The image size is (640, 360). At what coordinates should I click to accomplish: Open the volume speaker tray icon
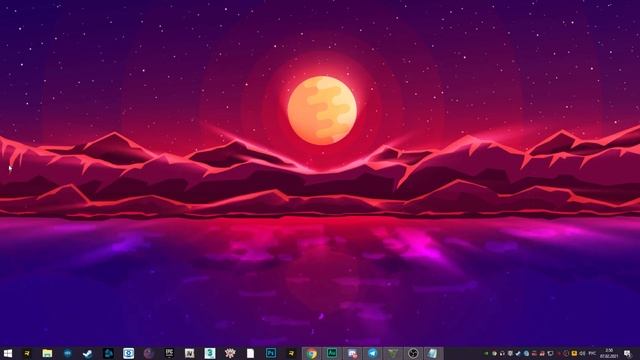pos(582,353)
